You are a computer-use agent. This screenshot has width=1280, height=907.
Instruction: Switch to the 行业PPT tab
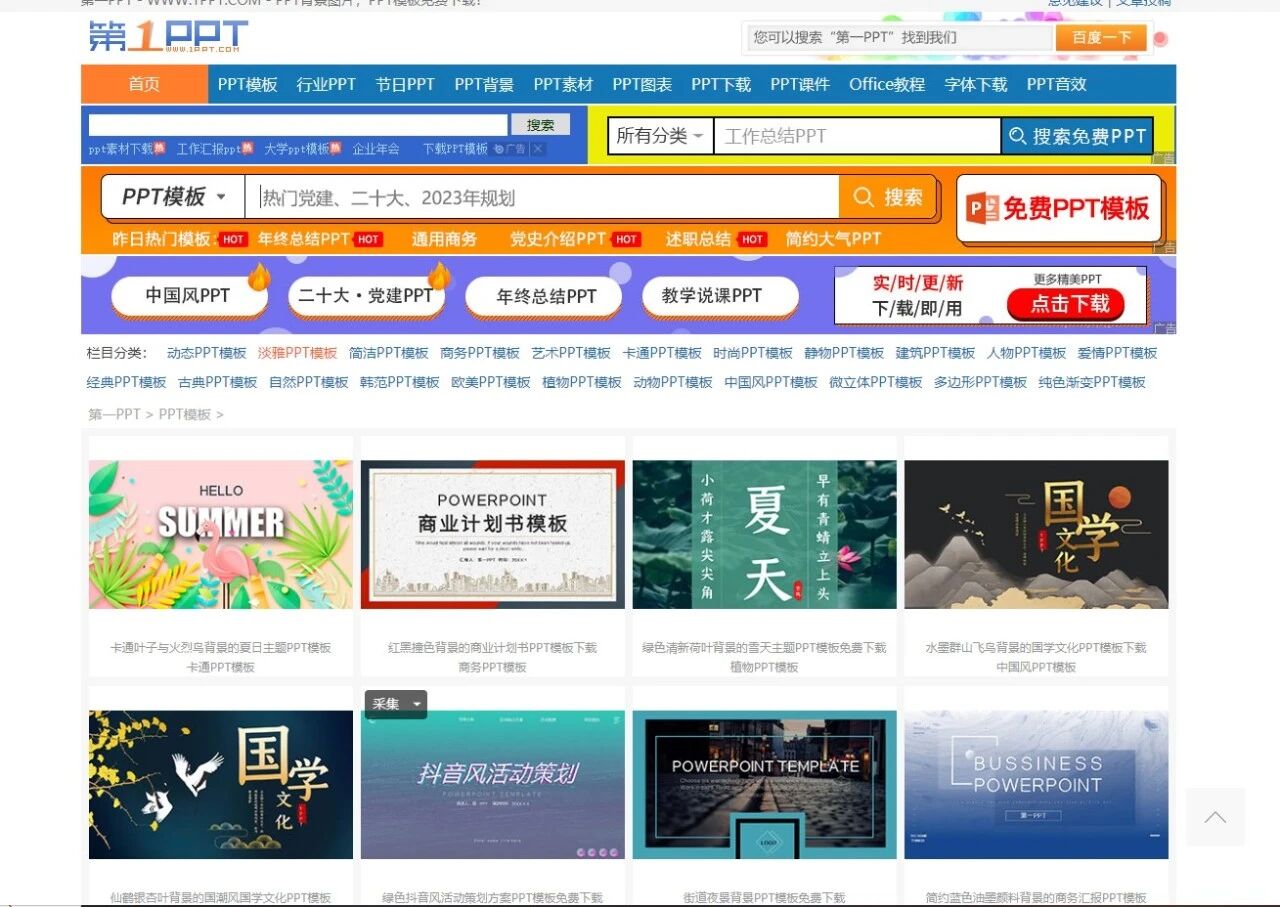click(325, 85)
